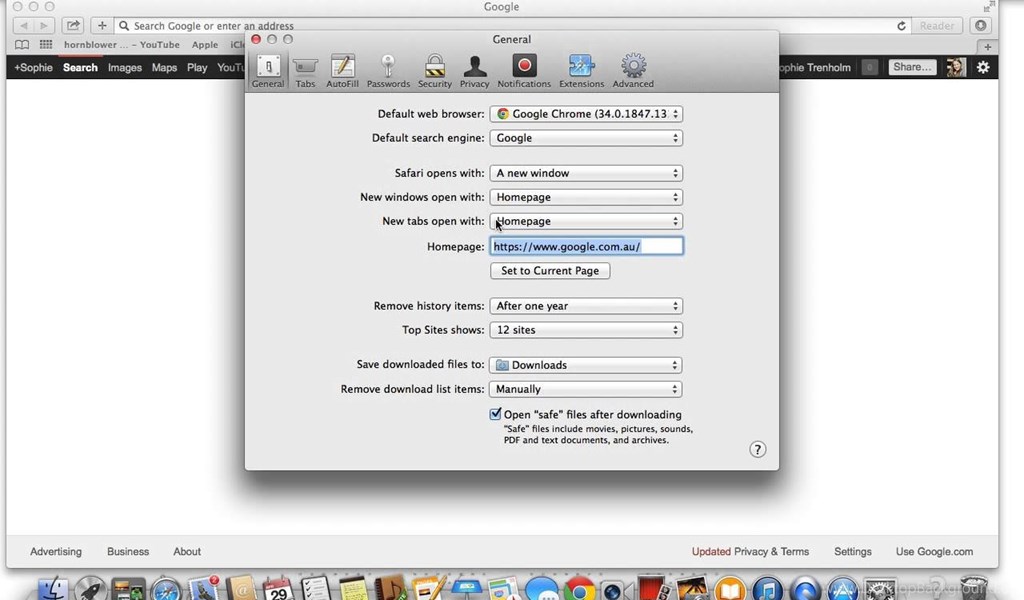This screenshot has width=1024, height=600.
Task: Open the Top Sites shows dropdown
Action: coord(586,330)
